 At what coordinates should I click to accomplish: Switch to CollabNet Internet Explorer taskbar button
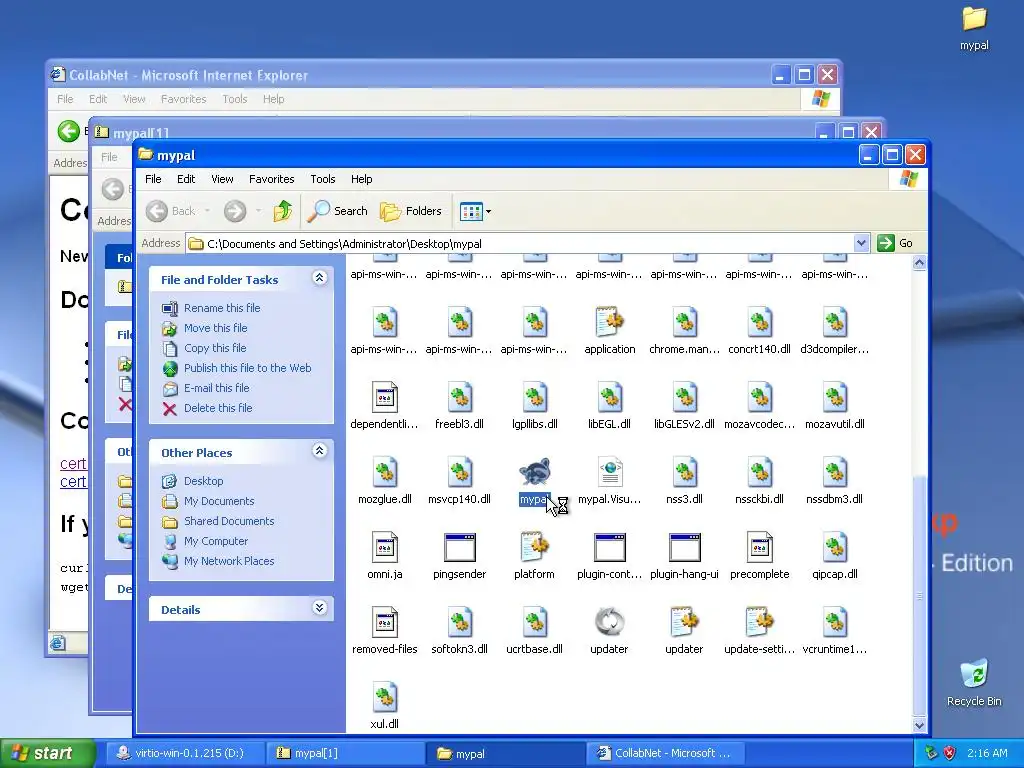[665, 754]
